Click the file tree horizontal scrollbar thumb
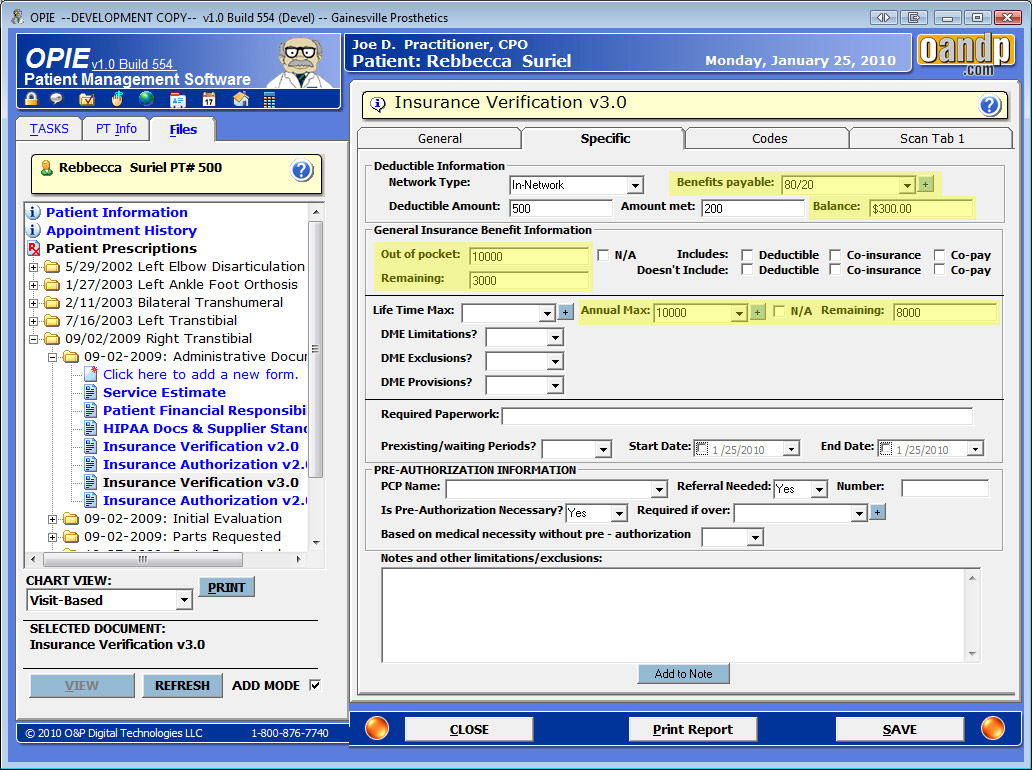This screenshot has height=770, width=1032. pyautogui.click(x=143, y=559)
